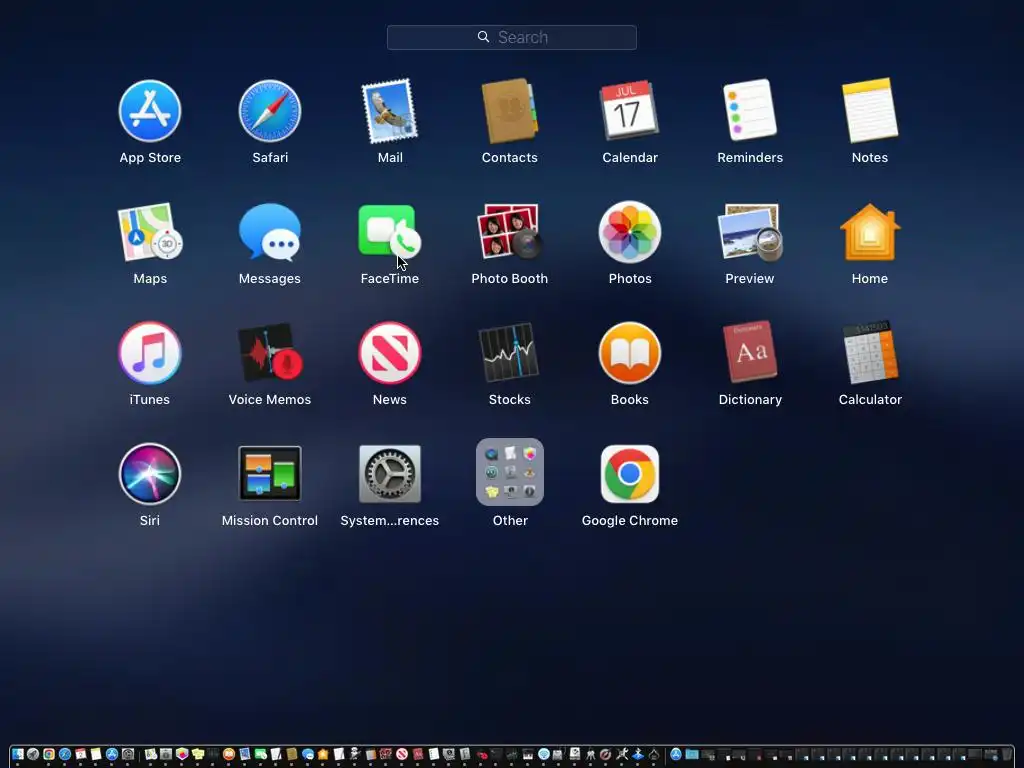Screen dimensions: 1024x768
Task: Launch the Home app
Action: point(870,232)
